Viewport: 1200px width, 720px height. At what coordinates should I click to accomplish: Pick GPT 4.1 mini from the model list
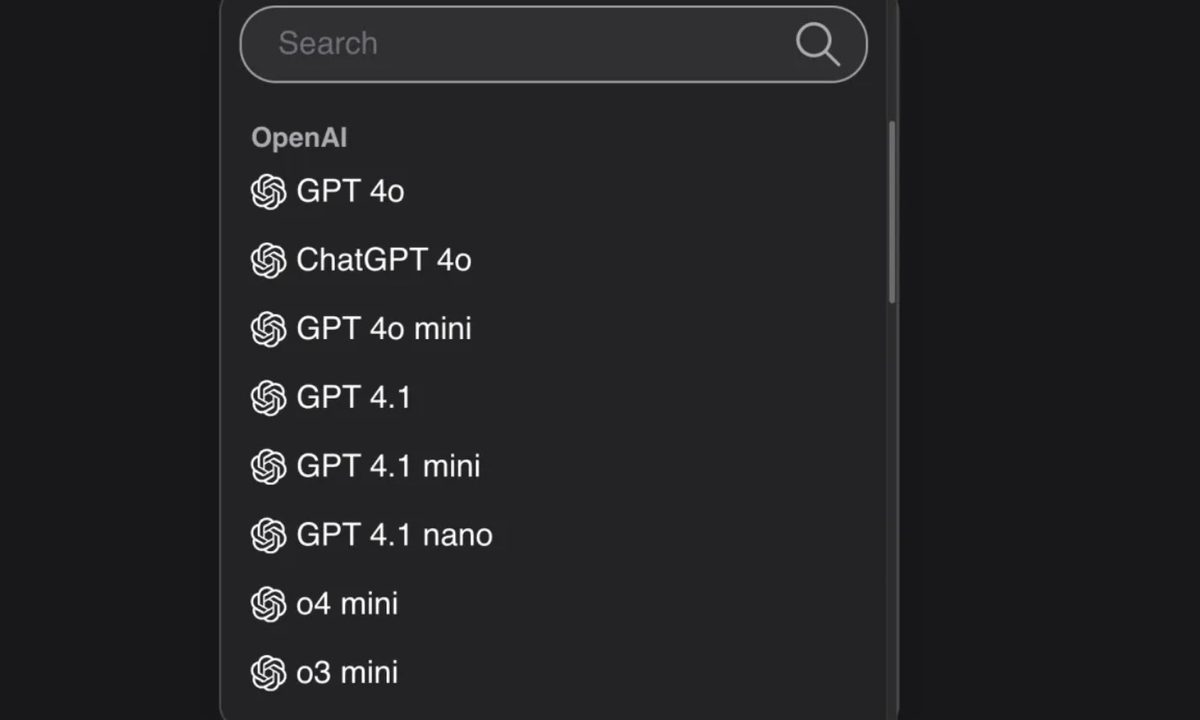[388, 466]
